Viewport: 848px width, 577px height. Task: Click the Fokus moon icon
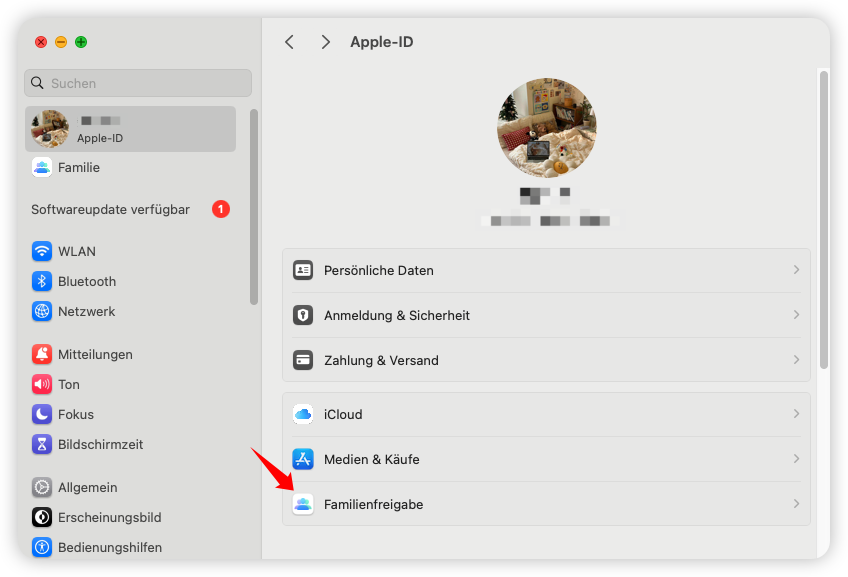coord(42,414)
